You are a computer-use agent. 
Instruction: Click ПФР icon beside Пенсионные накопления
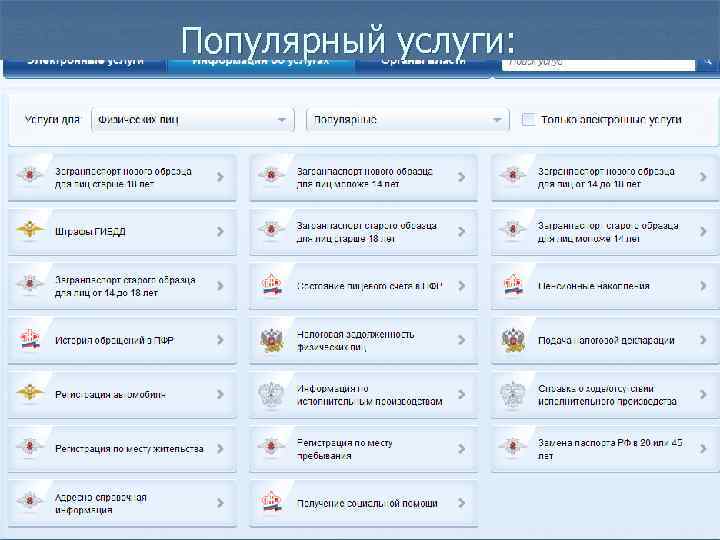pyautogui.click(x=513, y=285)
